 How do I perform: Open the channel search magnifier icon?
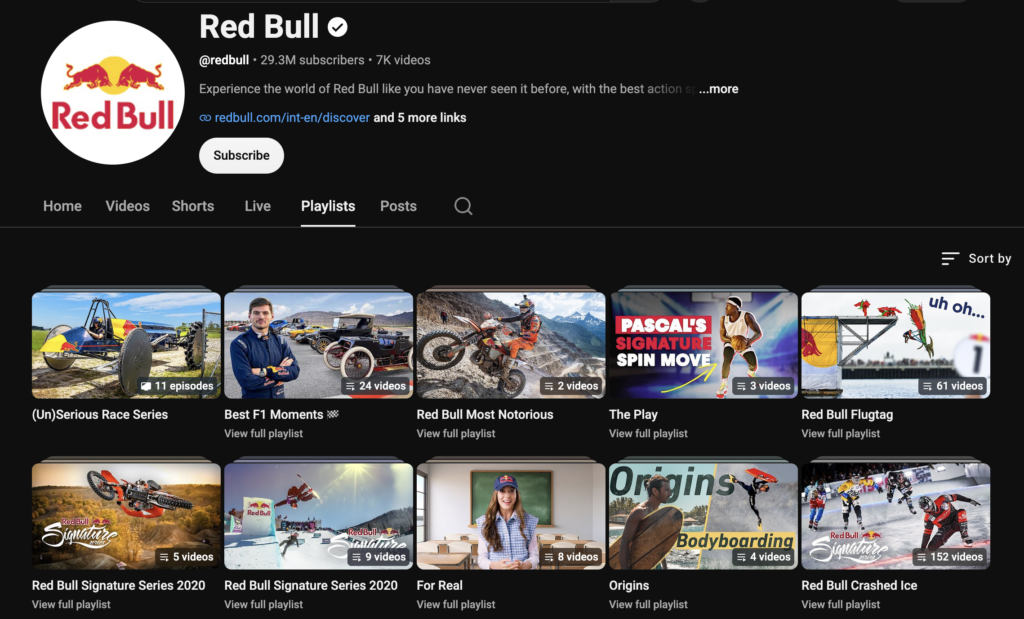click(x=463, y=206)
